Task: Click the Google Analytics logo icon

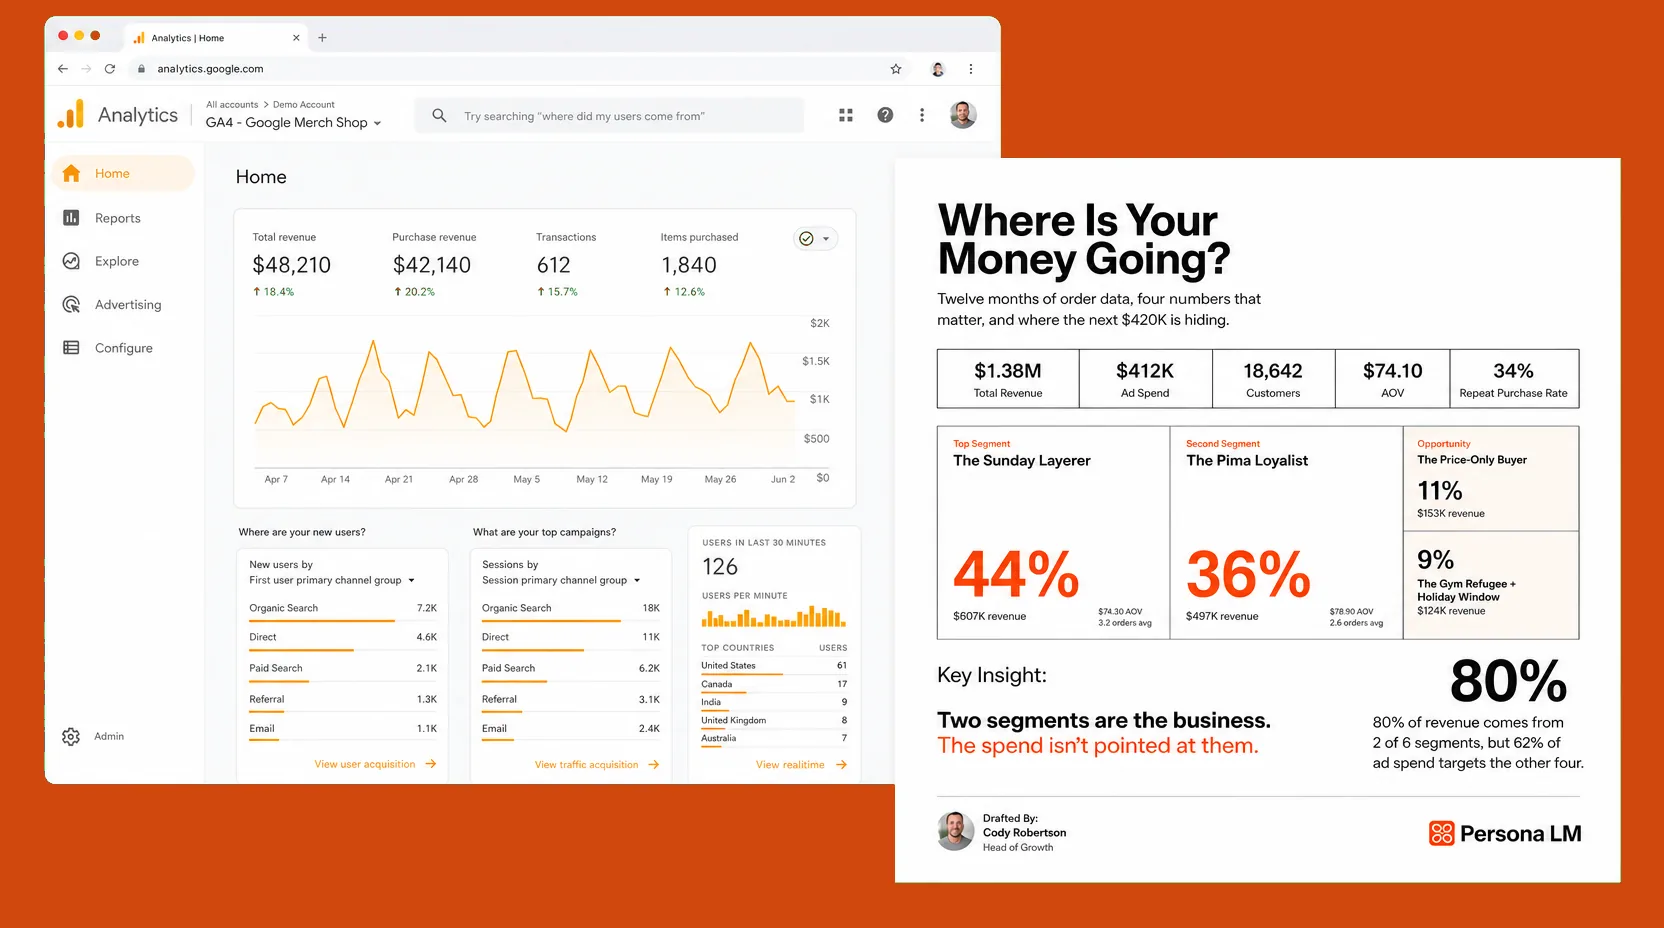Action: pos(70,114)
